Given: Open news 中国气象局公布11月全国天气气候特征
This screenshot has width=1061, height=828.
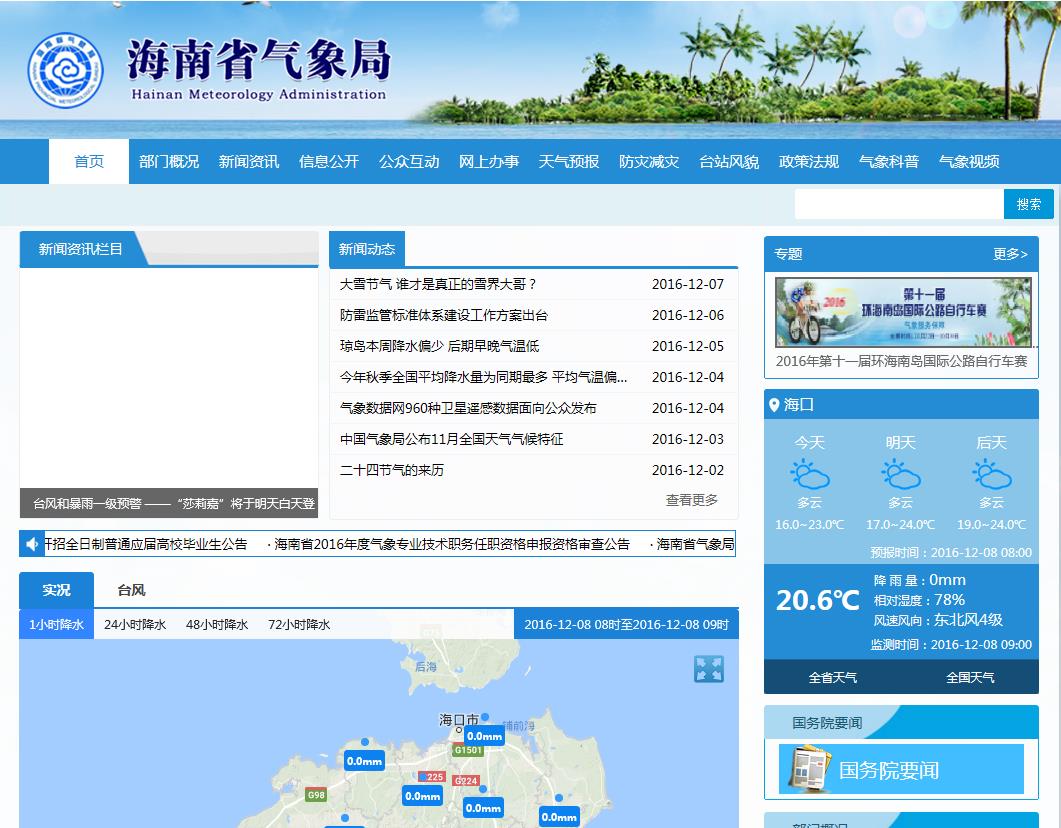Looking at the screenshot, I should click(x=451, y=440).
